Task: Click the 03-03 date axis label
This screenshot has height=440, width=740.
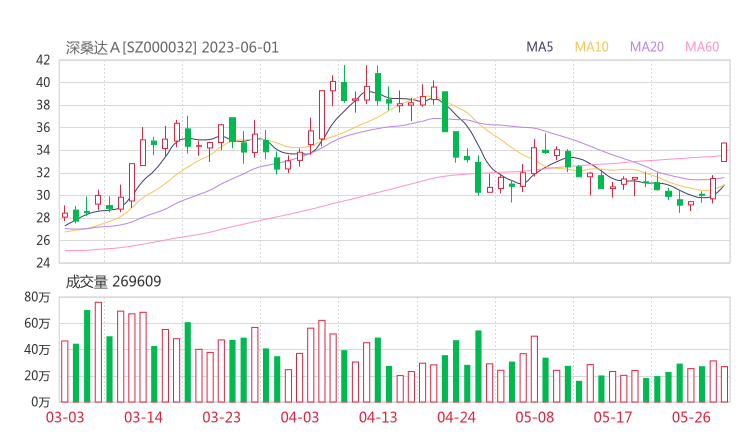Action: click(x=65, y=417)
